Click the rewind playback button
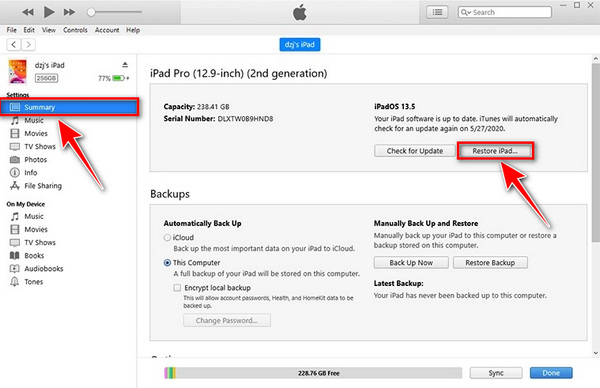 pos(28,12)
